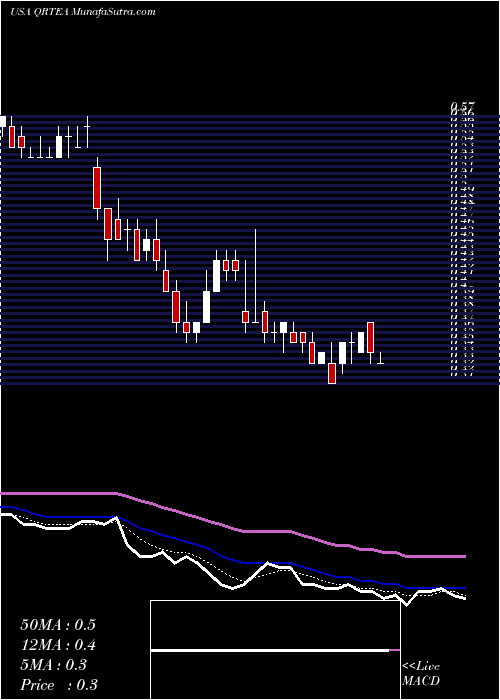Click the 'Price : 0.3' label
Screen dimensions: 500x700
click(x=59, y=685)
